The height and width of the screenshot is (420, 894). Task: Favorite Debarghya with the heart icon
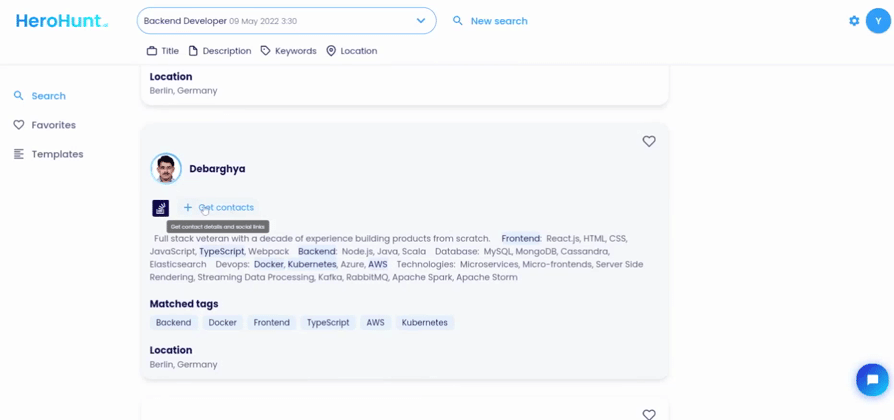[x=649, y=142]
